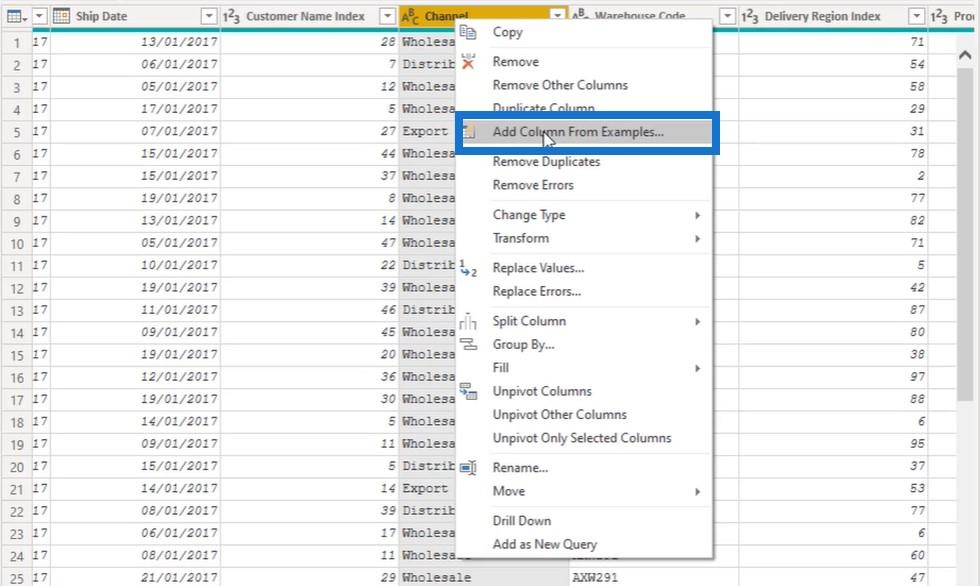
Task: Choose Remove Other Columns
Action: point(560,85)
